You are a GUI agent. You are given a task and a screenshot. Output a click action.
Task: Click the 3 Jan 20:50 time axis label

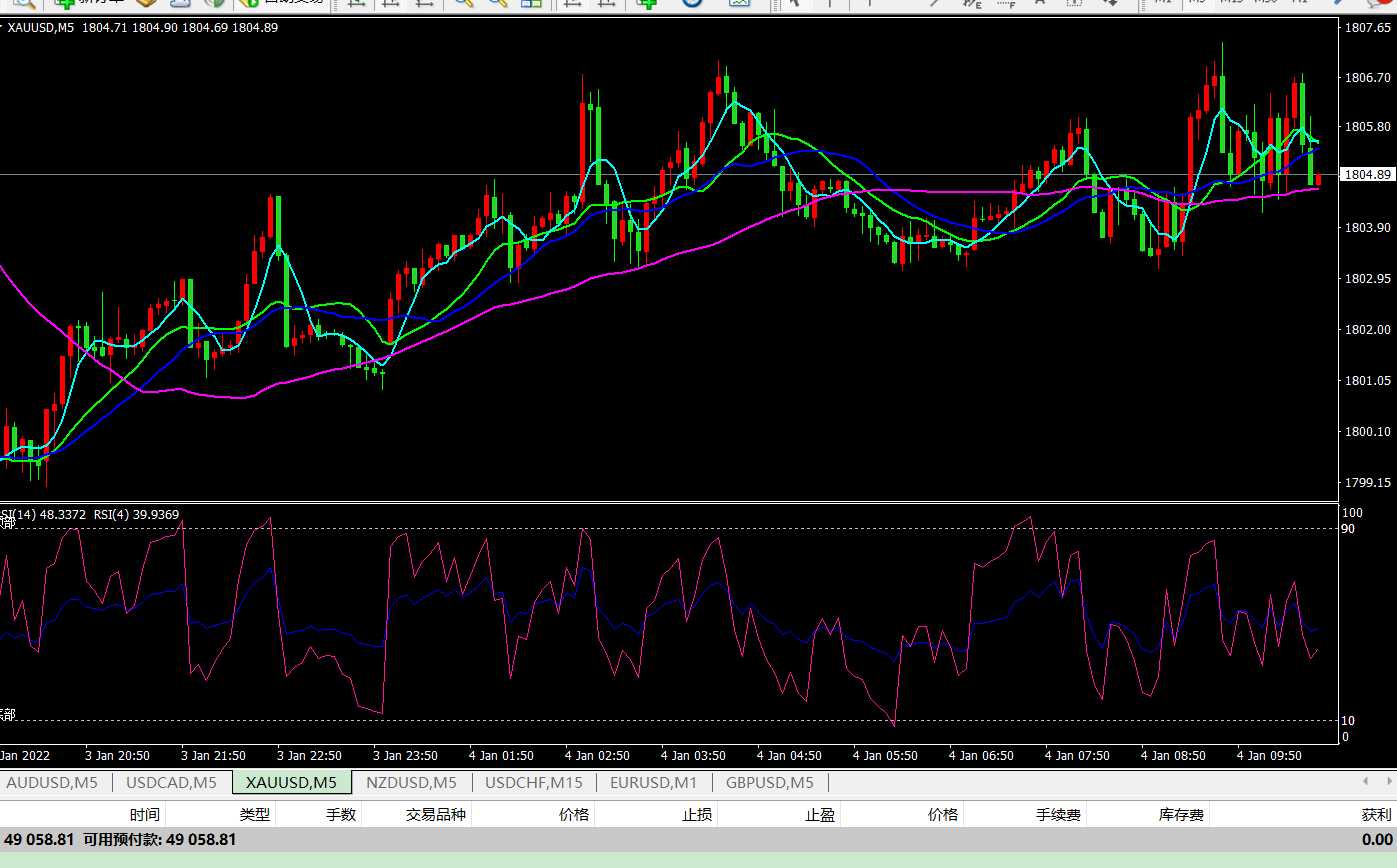[117, 756]
